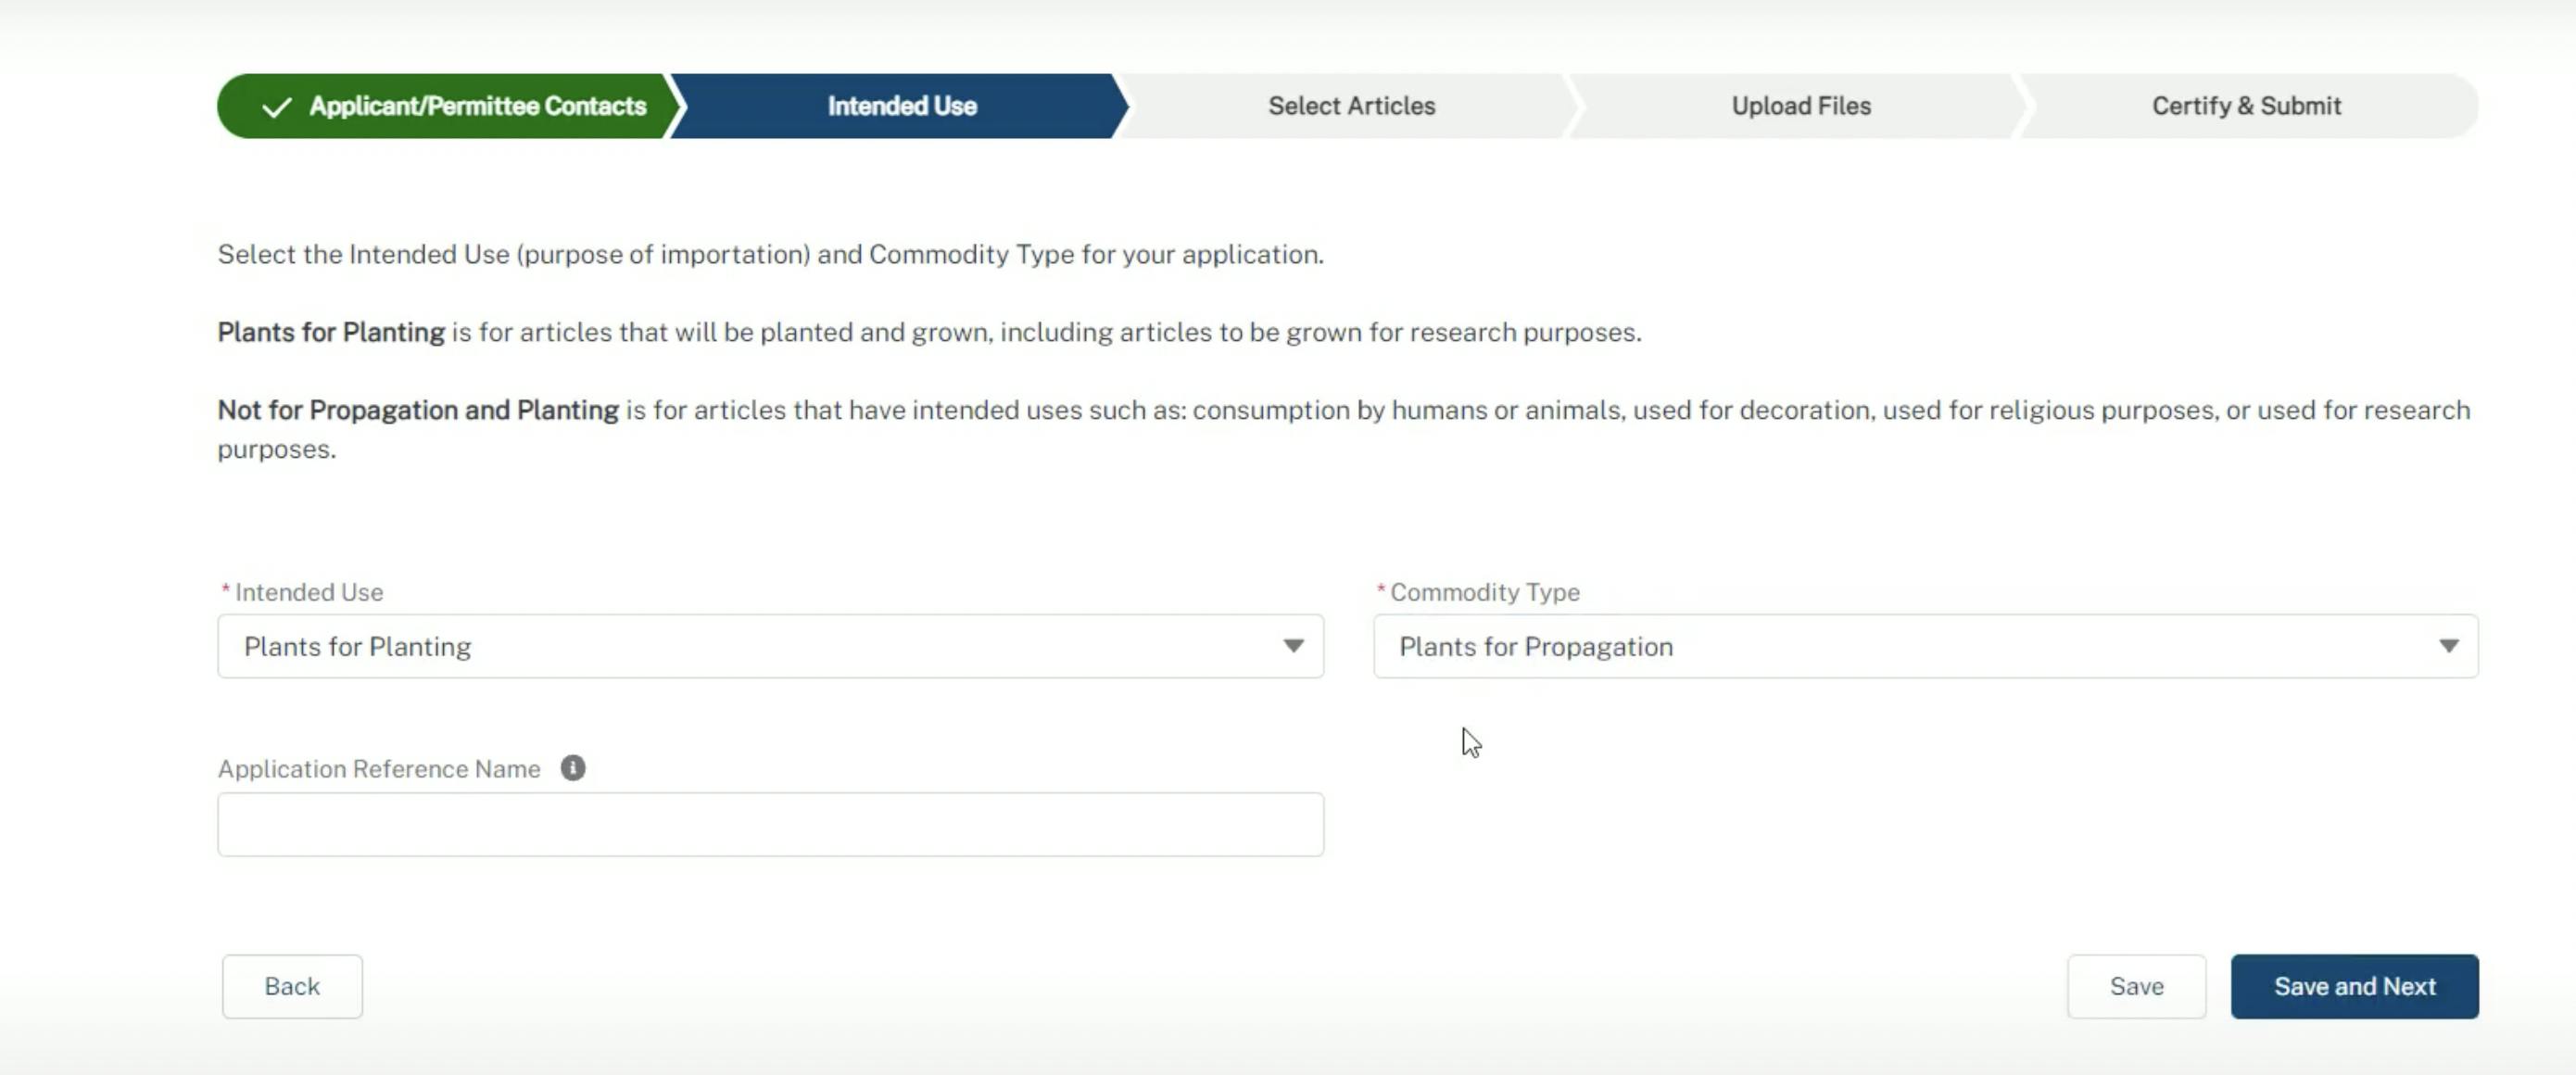Switch to the Select Articles step
The width and height of the screenshot is (2576, 1075).
(1350, 106)
